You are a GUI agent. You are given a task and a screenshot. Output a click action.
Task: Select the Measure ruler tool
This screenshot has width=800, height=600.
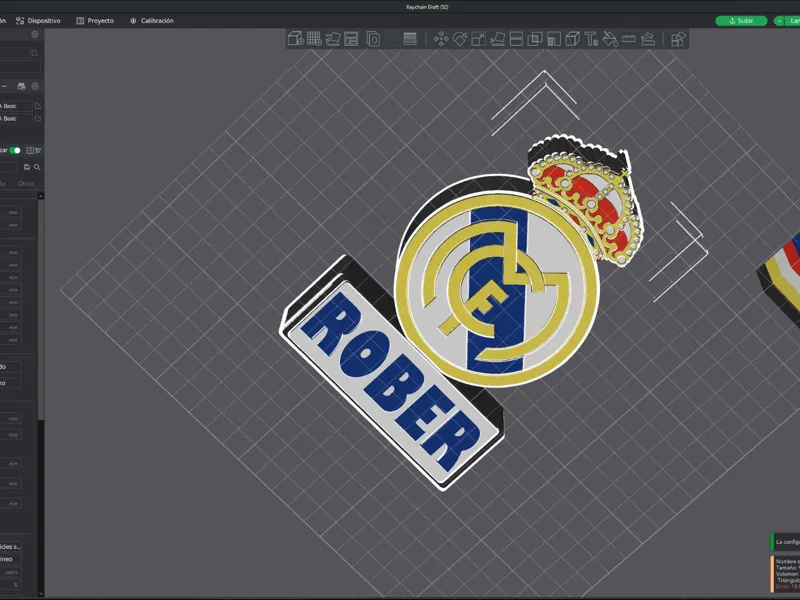[629, 39]
